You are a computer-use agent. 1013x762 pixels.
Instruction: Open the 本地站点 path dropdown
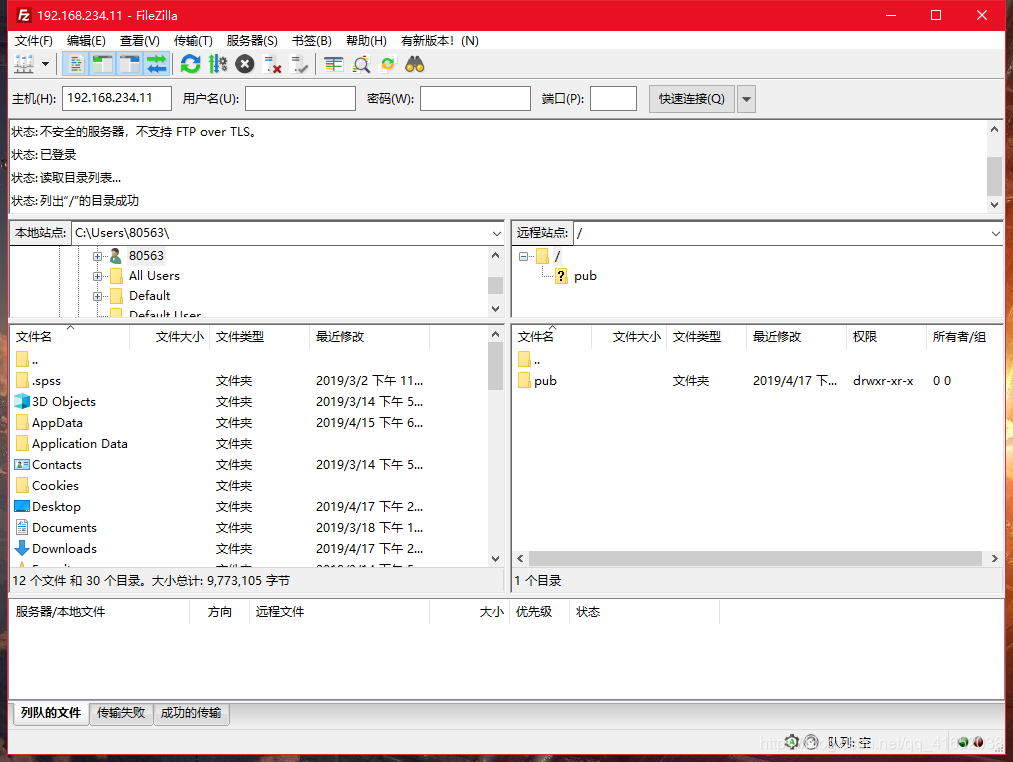(496, 233)
